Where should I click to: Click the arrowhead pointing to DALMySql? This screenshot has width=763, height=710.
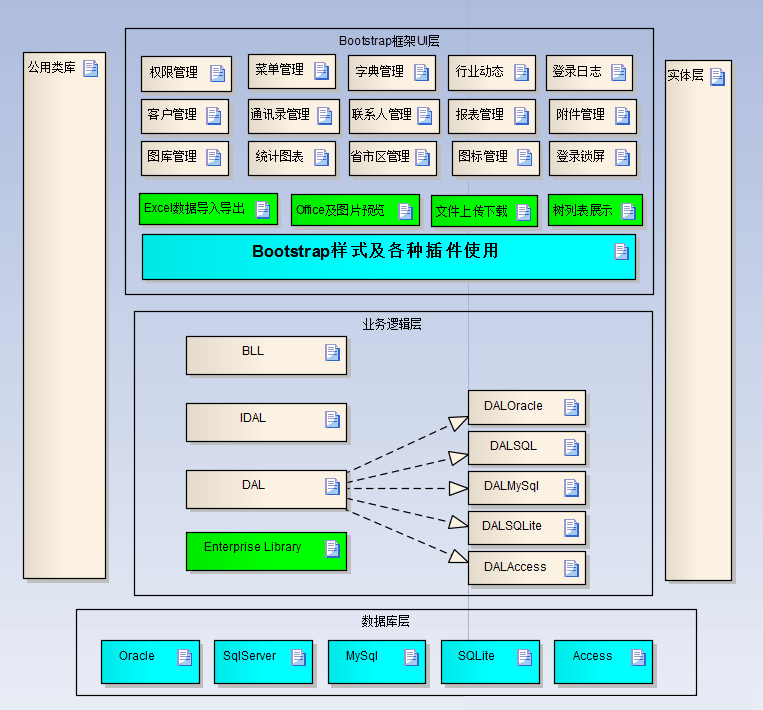(x=458, y=488)
